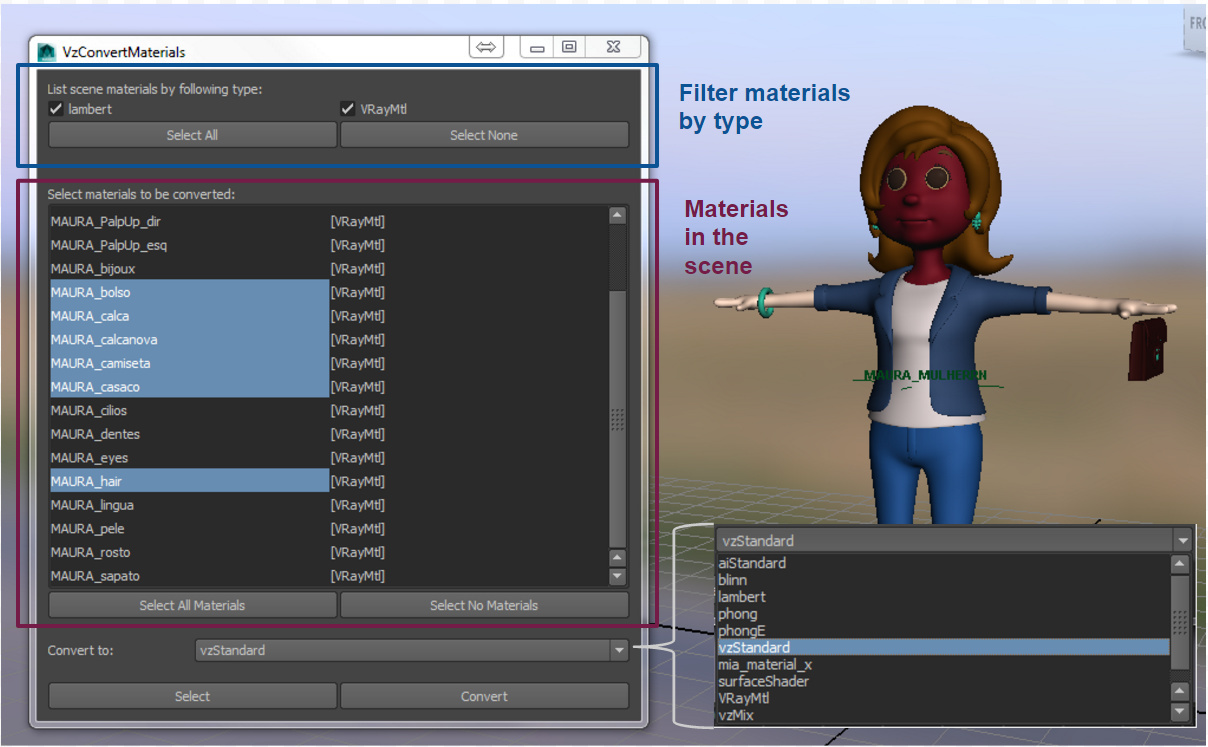
Task: Toggle the lambert material type checkbox
Action: [57, 109]
